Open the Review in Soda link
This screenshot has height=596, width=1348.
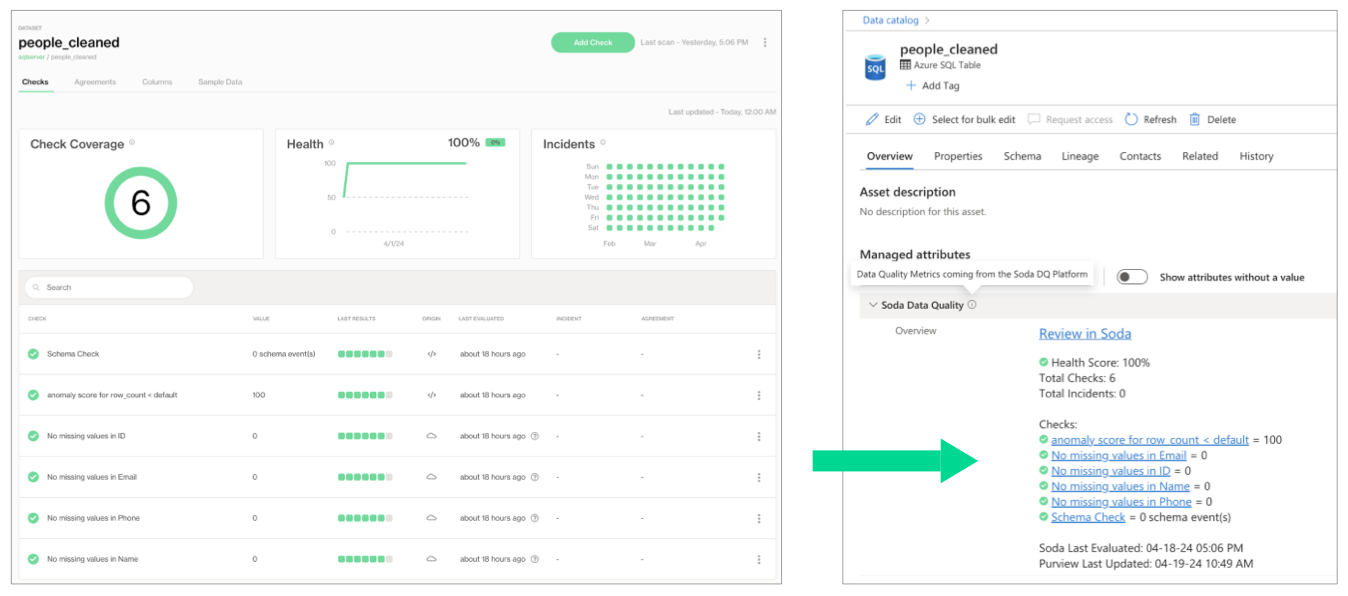pyautogui.click(x=1085, y=333)
